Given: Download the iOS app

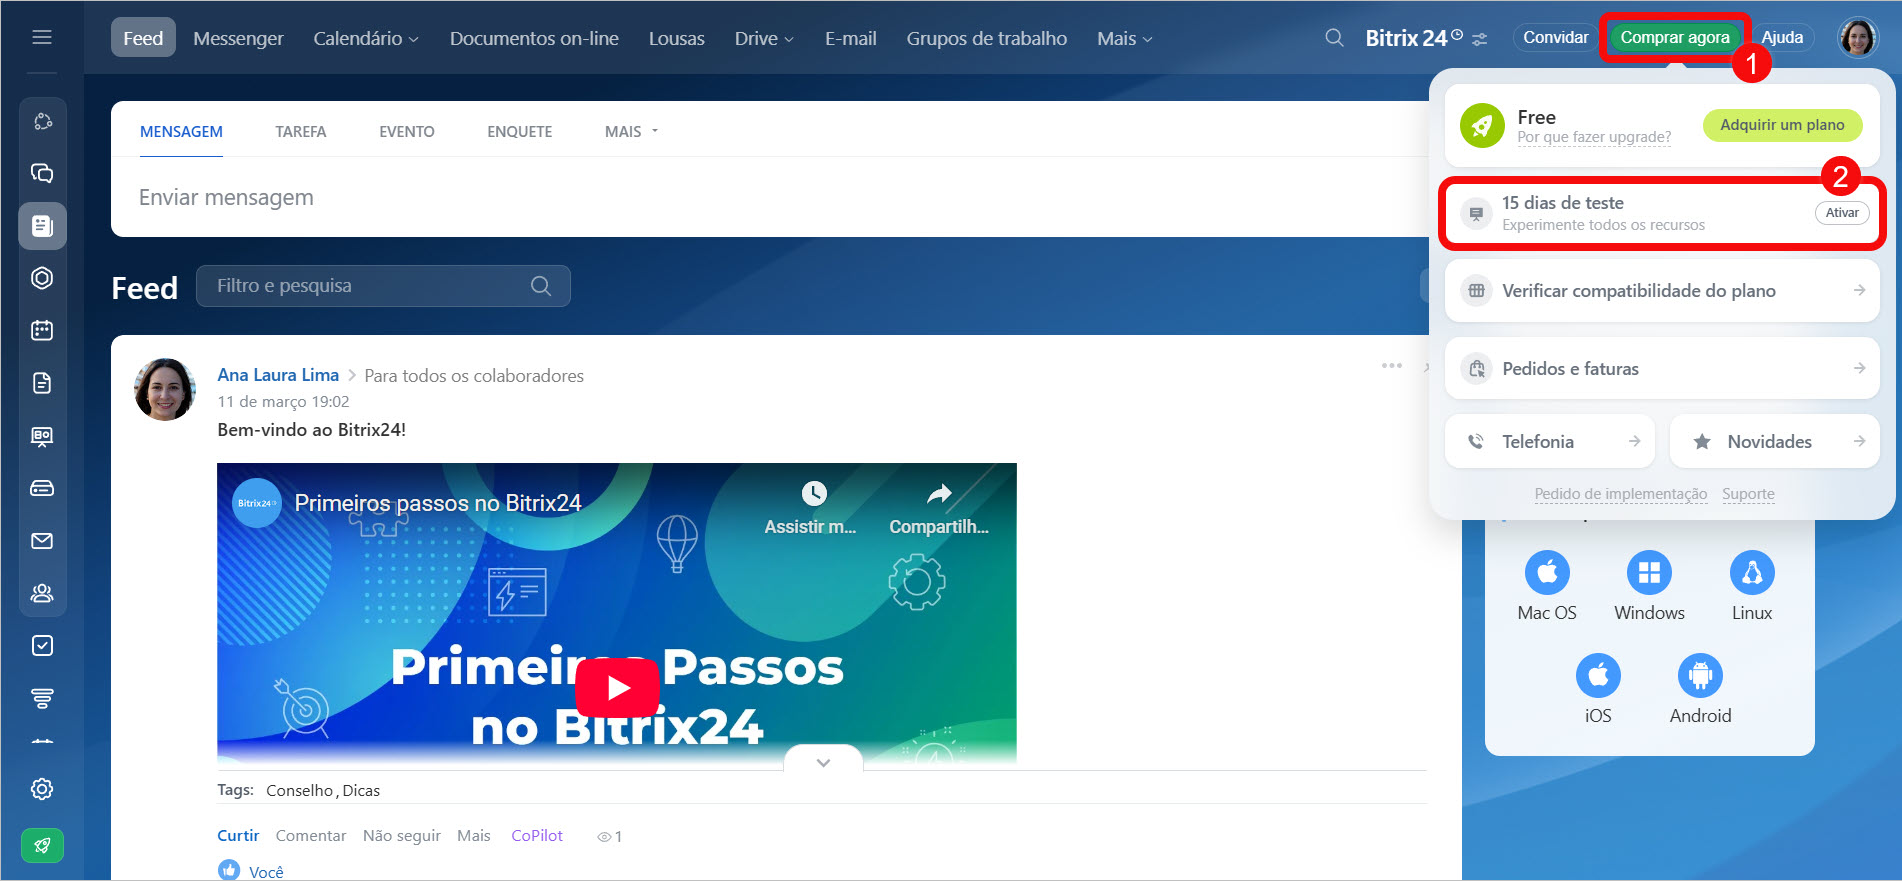Looking at the screenshot, I should (x=1598, y=676).
